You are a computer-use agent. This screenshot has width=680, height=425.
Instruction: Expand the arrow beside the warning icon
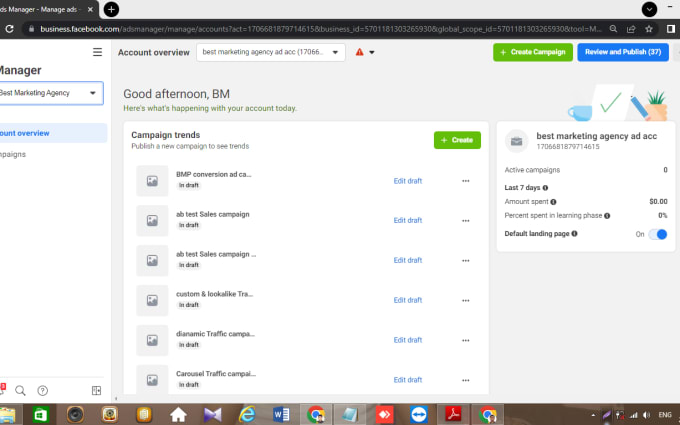pyautogui.click(x=372, y=52)
